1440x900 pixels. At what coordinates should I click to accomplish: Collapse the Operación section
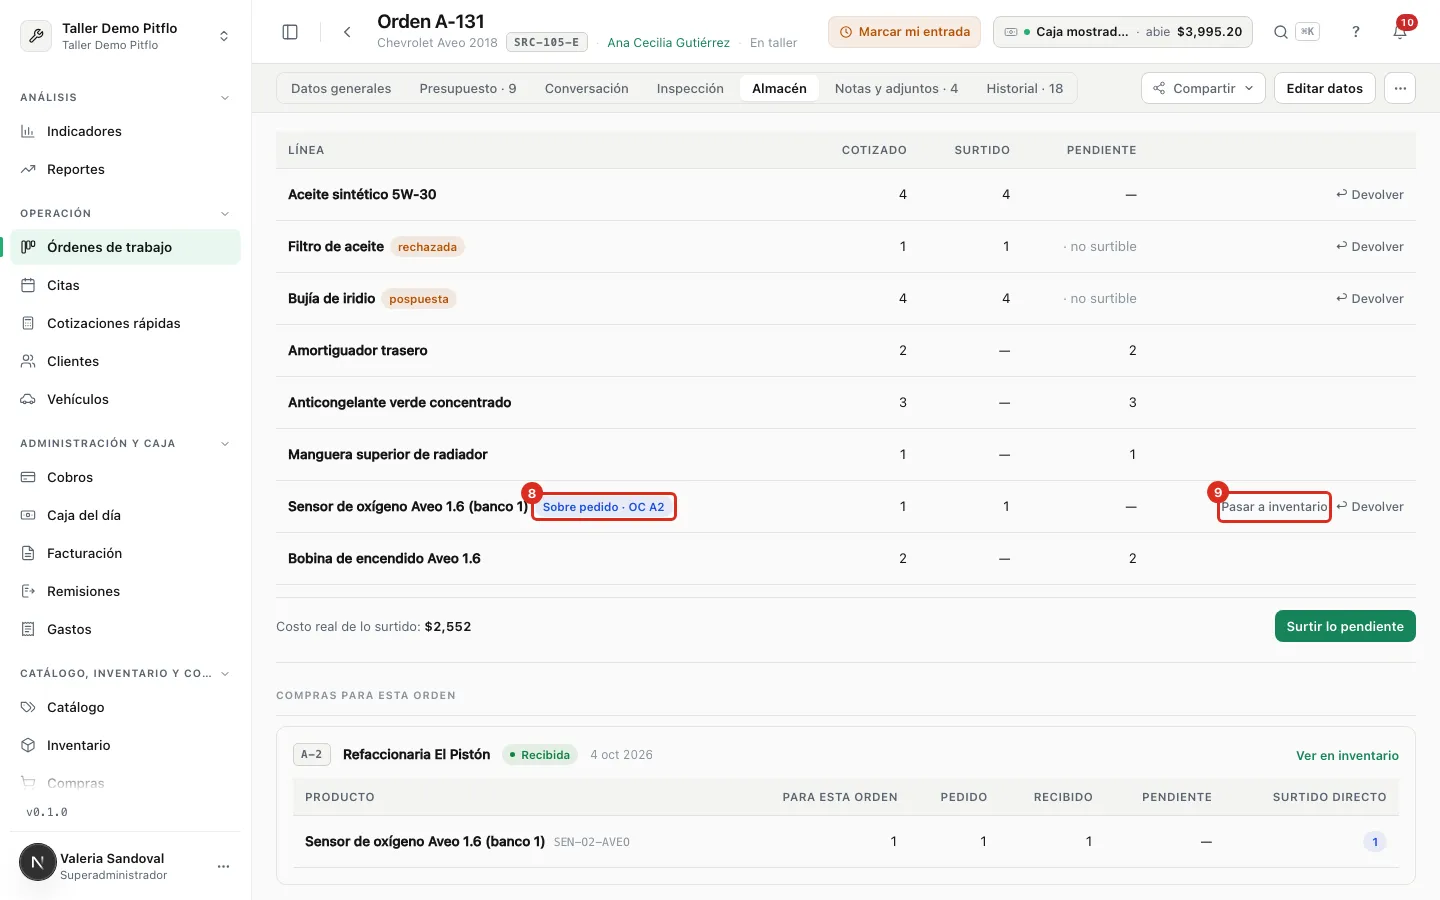(224, 213)
